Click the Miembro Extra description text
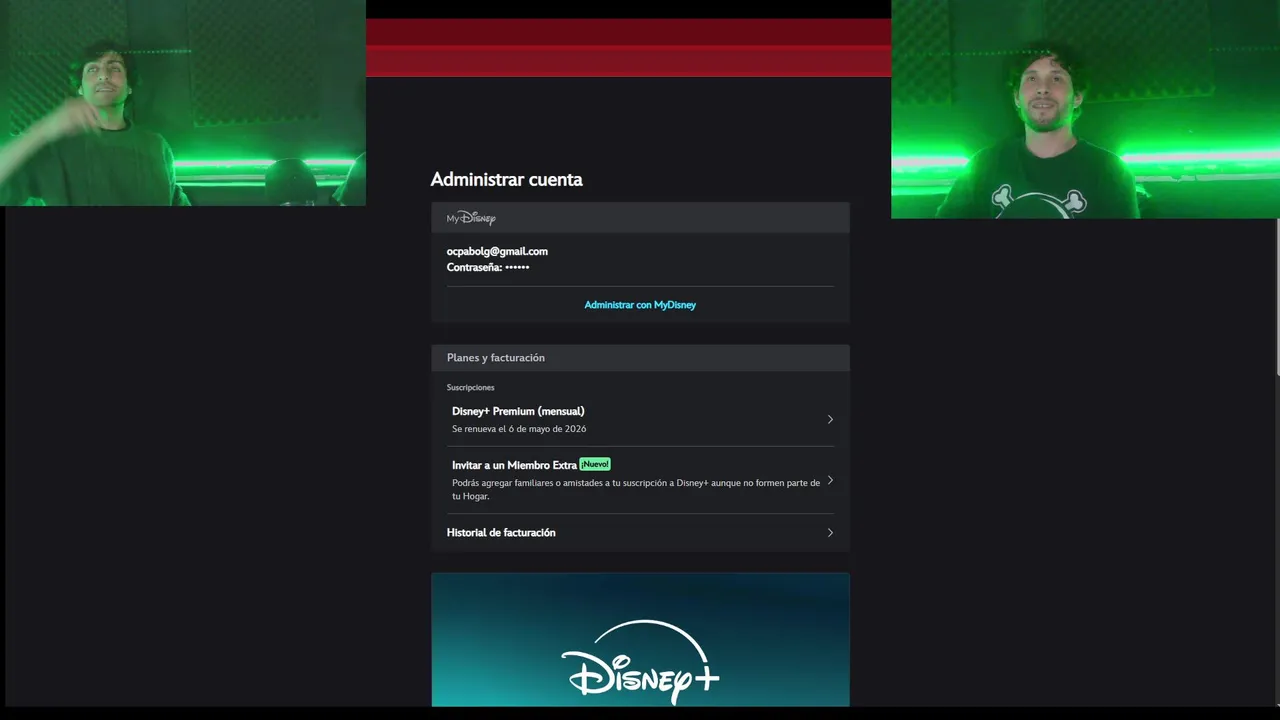Screen dimensions: 1280x720 coord(636,489)
